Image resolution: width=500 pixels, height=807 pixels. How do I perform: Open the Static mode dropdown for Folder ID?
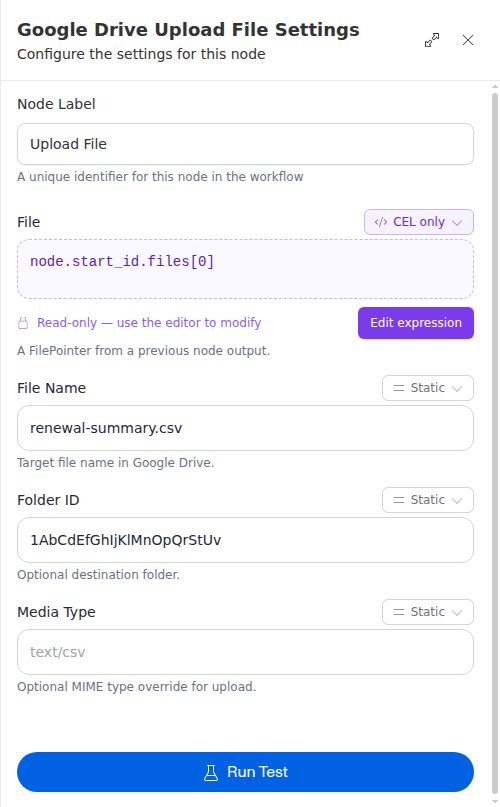coord(427,500)
